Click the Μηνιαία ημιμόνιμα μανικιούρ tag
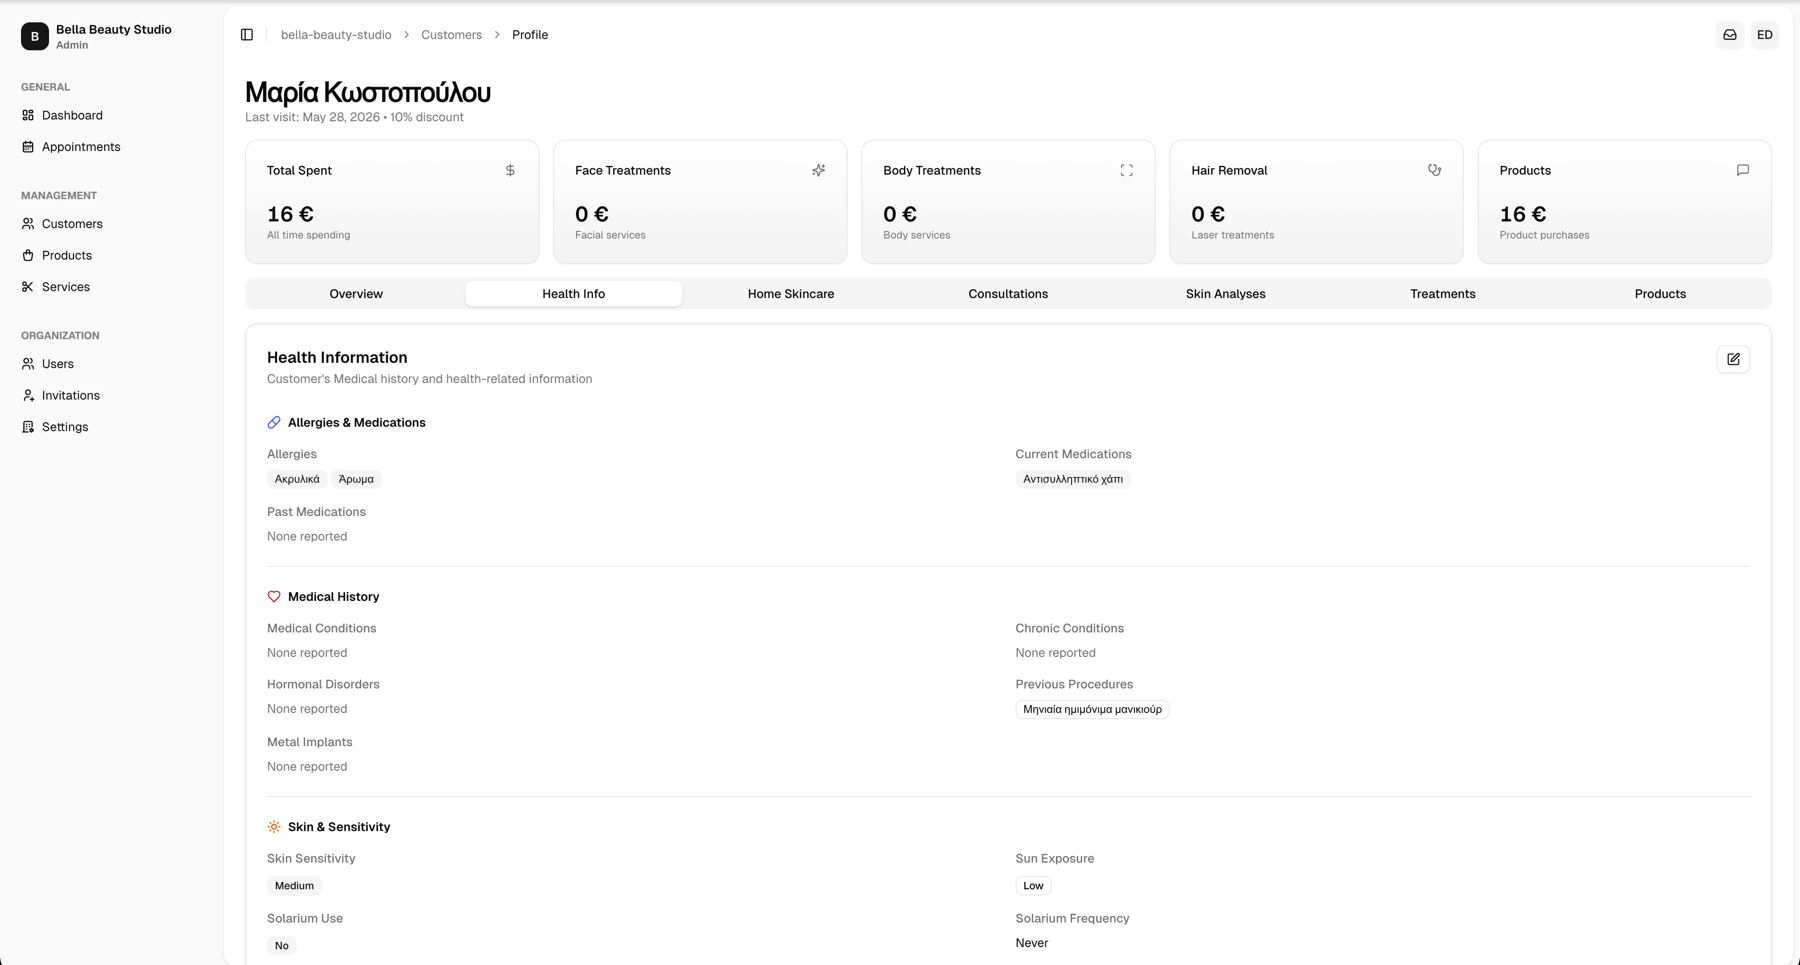Image resolution: width=1800 pixels, height=965 pixels. pyautogui.click(x=1092, y=709)
